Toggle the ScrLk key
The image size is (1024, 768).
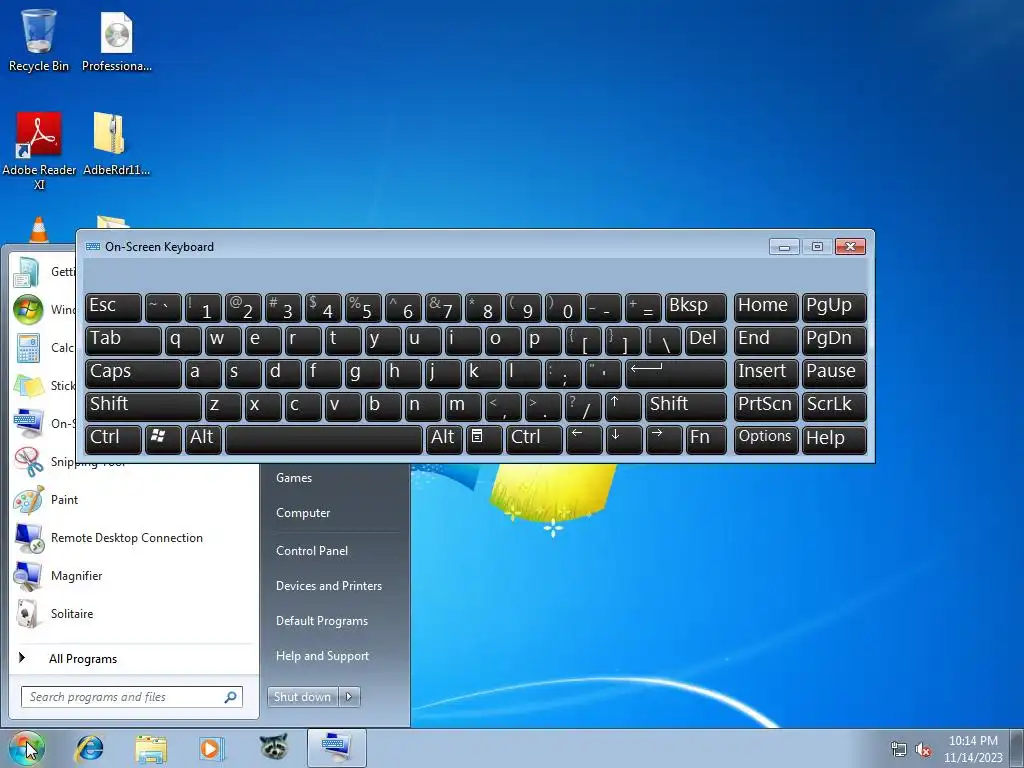coord(834,406)
